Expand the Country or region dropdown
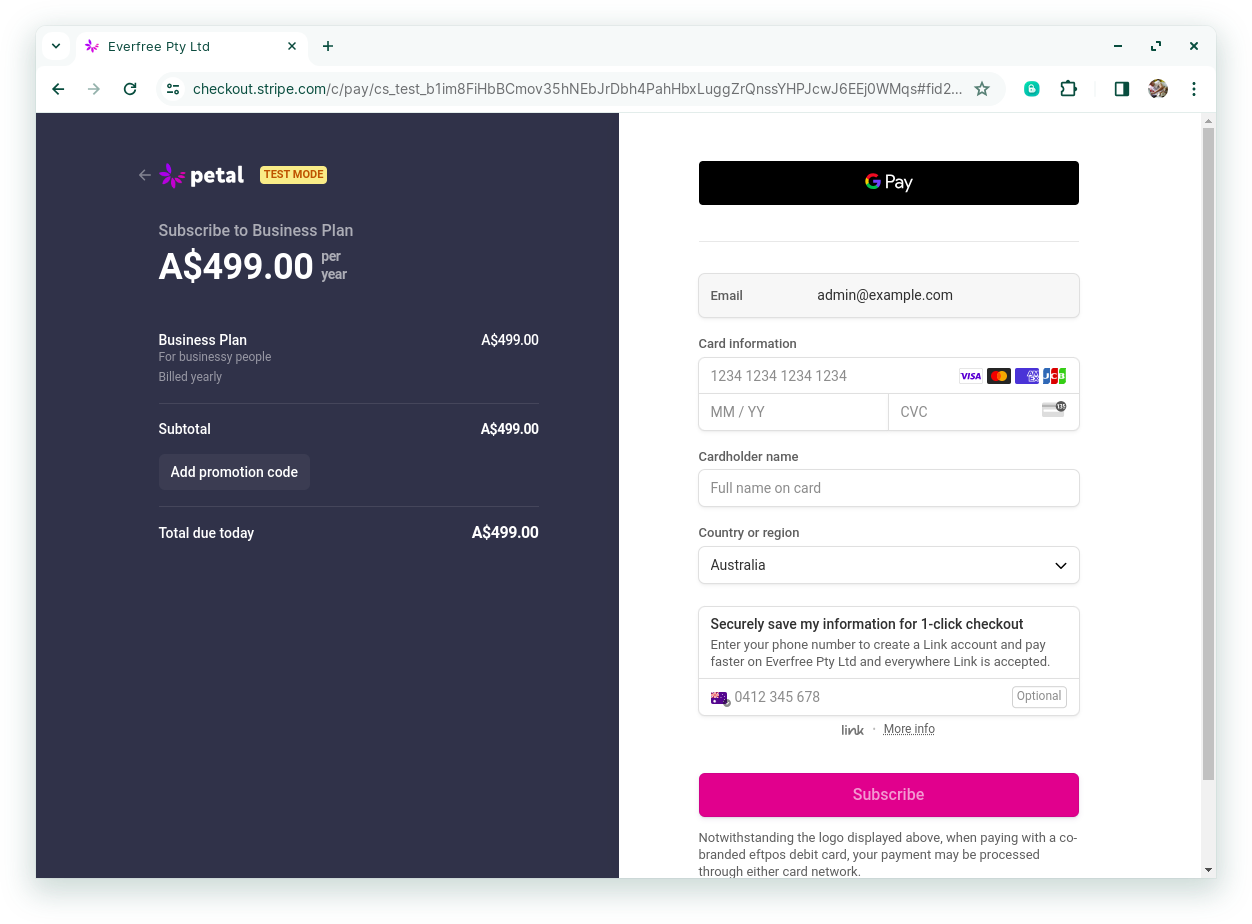This screenshot has height=924, width=1252. coord(888,565)
